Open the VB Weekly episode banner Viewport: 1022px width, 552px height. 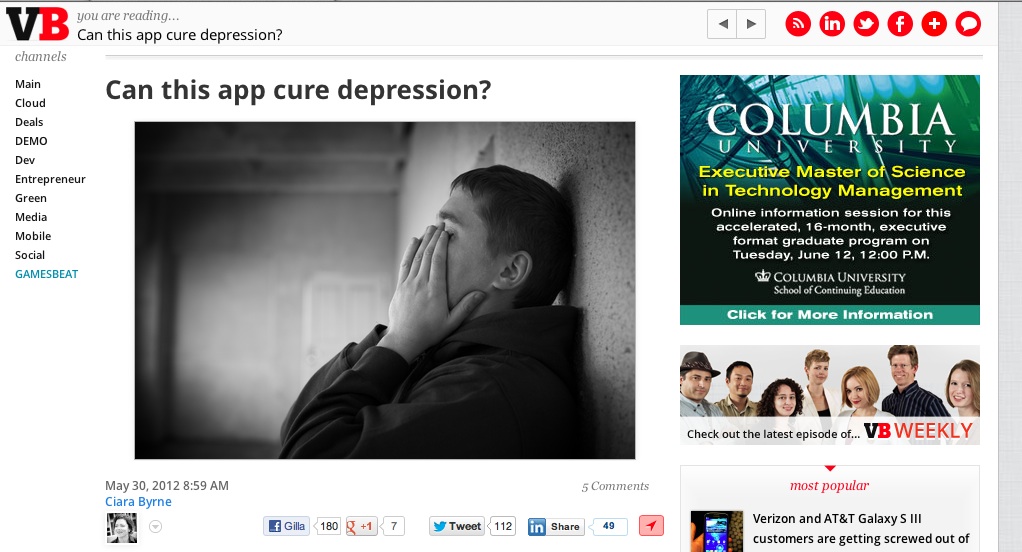point(830,395)
